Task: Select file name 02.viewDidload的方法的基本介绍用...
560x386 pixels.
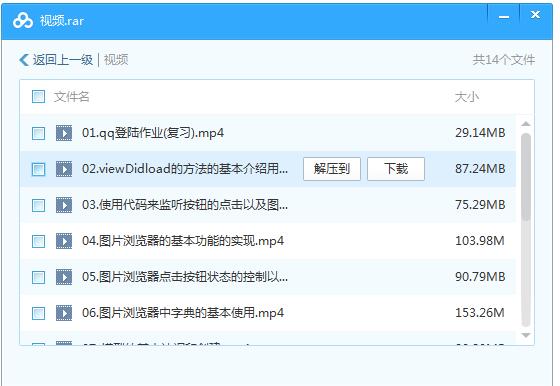Action: [x=185, y=169]
